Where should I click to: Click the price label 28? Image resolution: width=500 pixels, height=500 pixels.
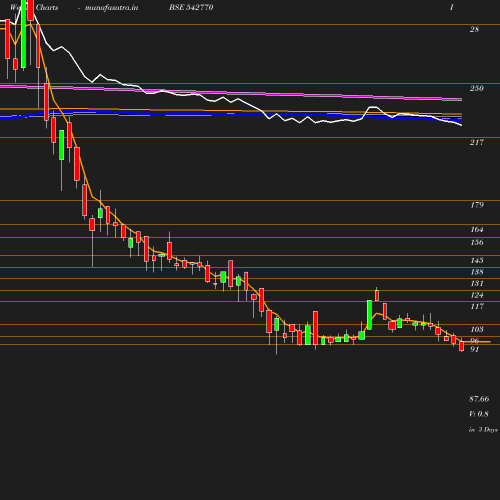[x=474, y=29]
